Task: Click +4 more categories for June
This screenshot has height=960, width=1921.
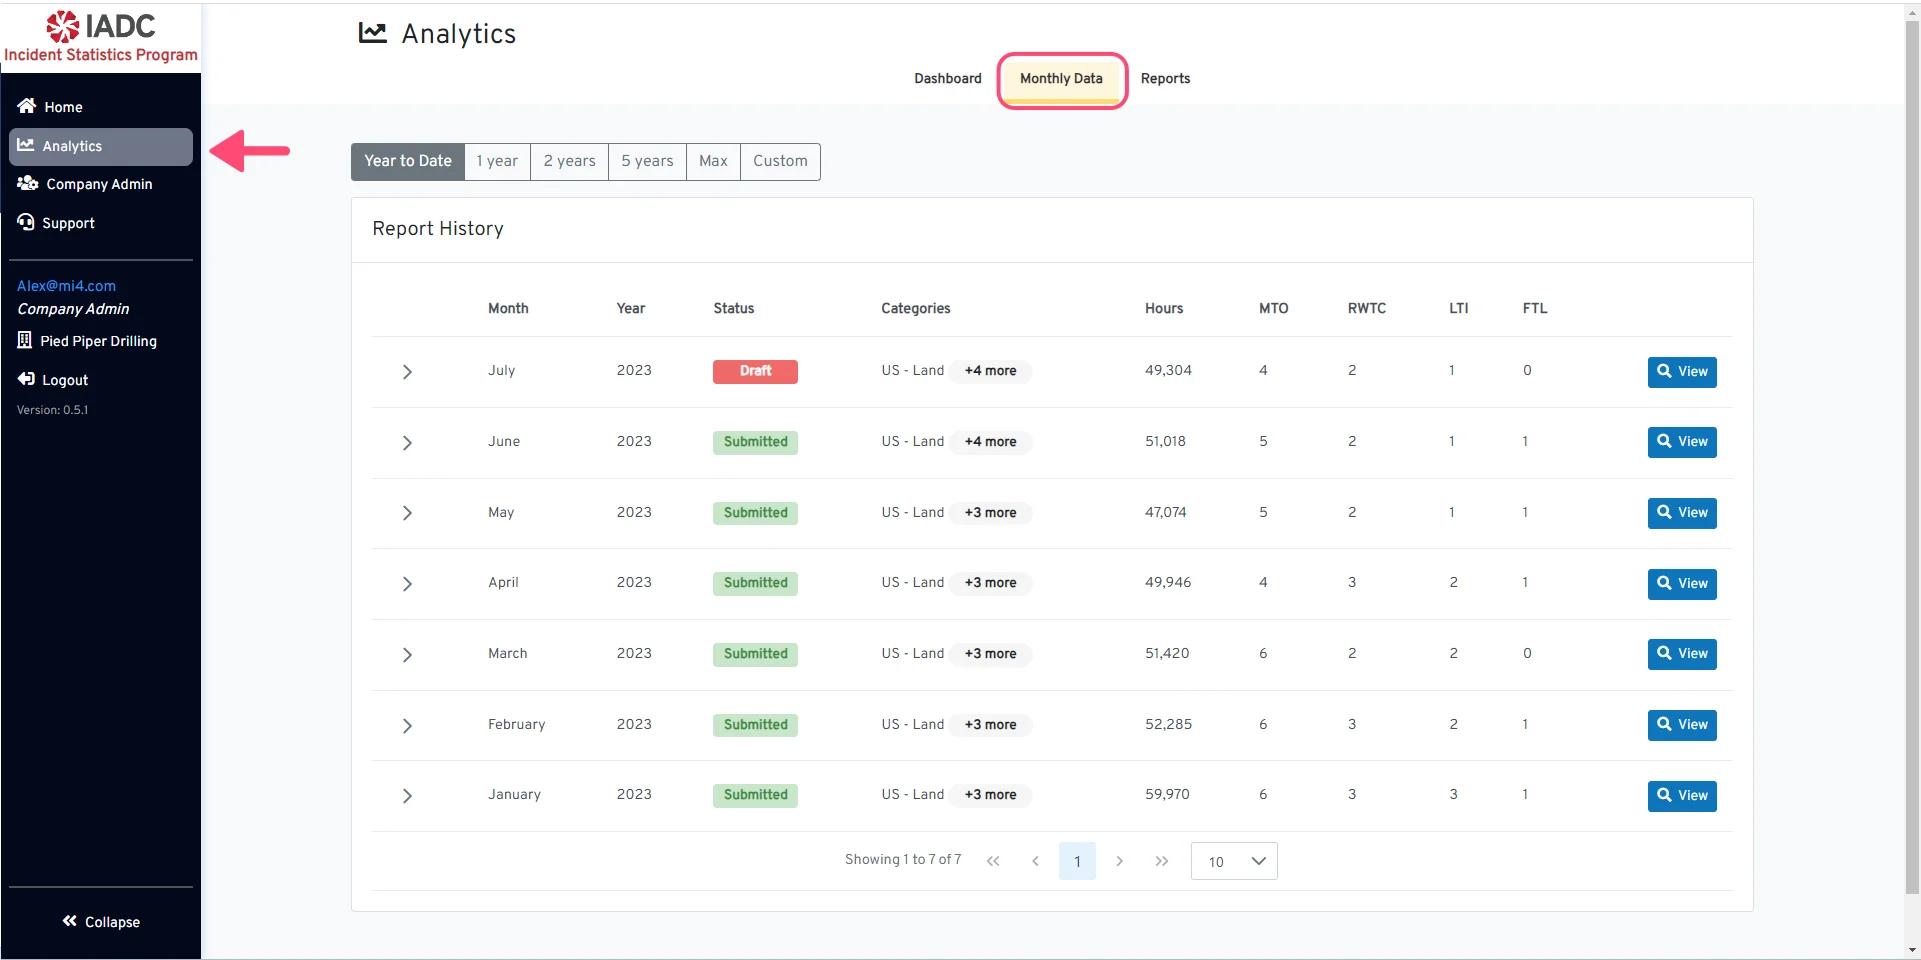Action: tap(990, 442)
